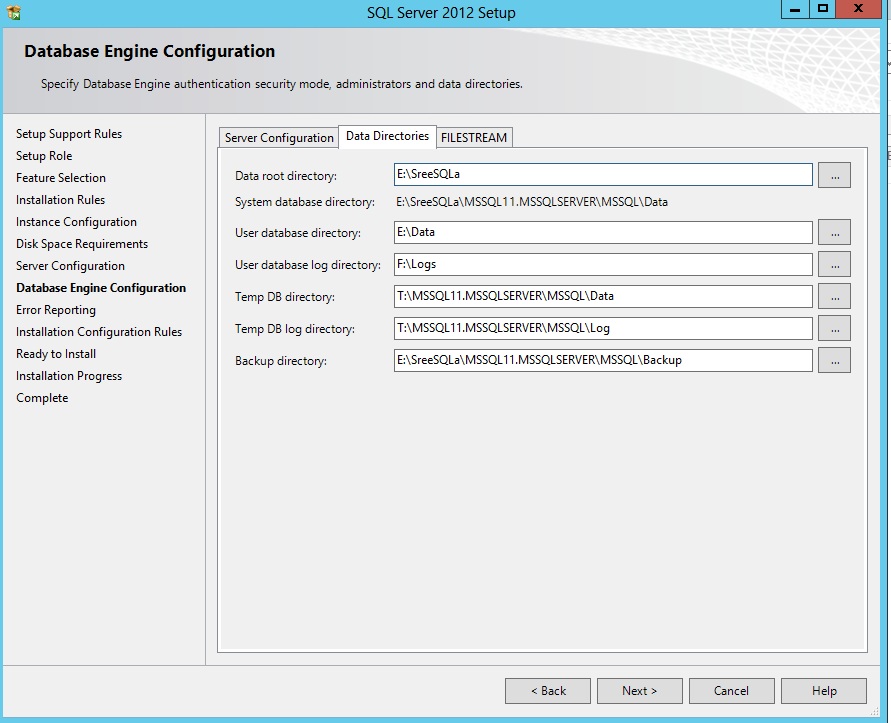This screenshot has width=891, height=723.
Task: Edit the Temp DB directory path field
Action: pos(603,296)
